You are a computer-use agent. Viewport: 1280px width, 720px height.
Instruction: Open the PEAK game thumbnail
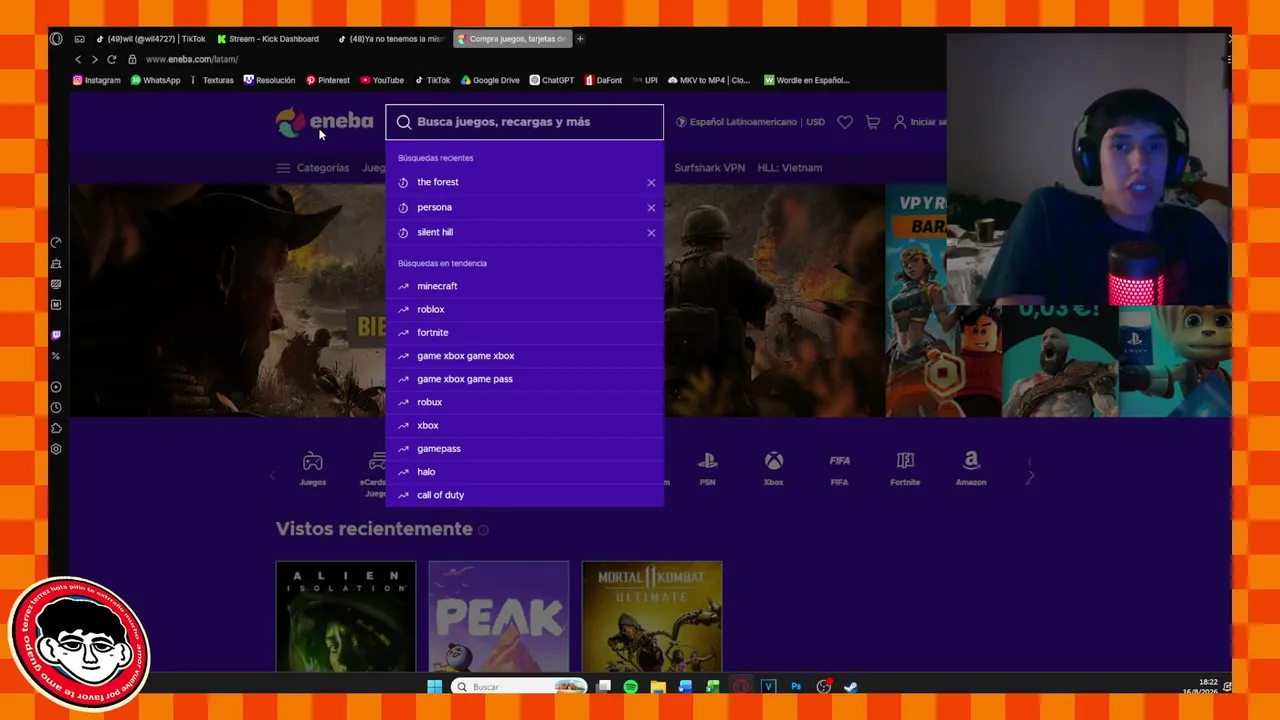tap(499, 616)
